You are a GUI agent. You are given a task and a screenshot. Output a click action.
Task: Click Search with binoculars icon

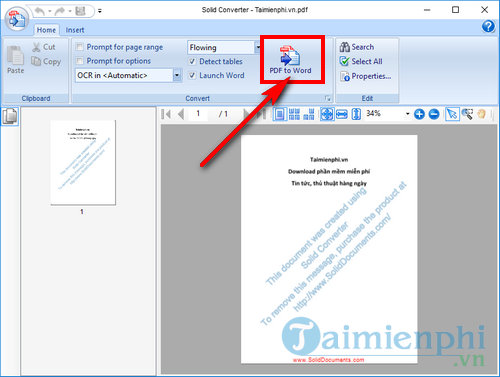point(357,47)
